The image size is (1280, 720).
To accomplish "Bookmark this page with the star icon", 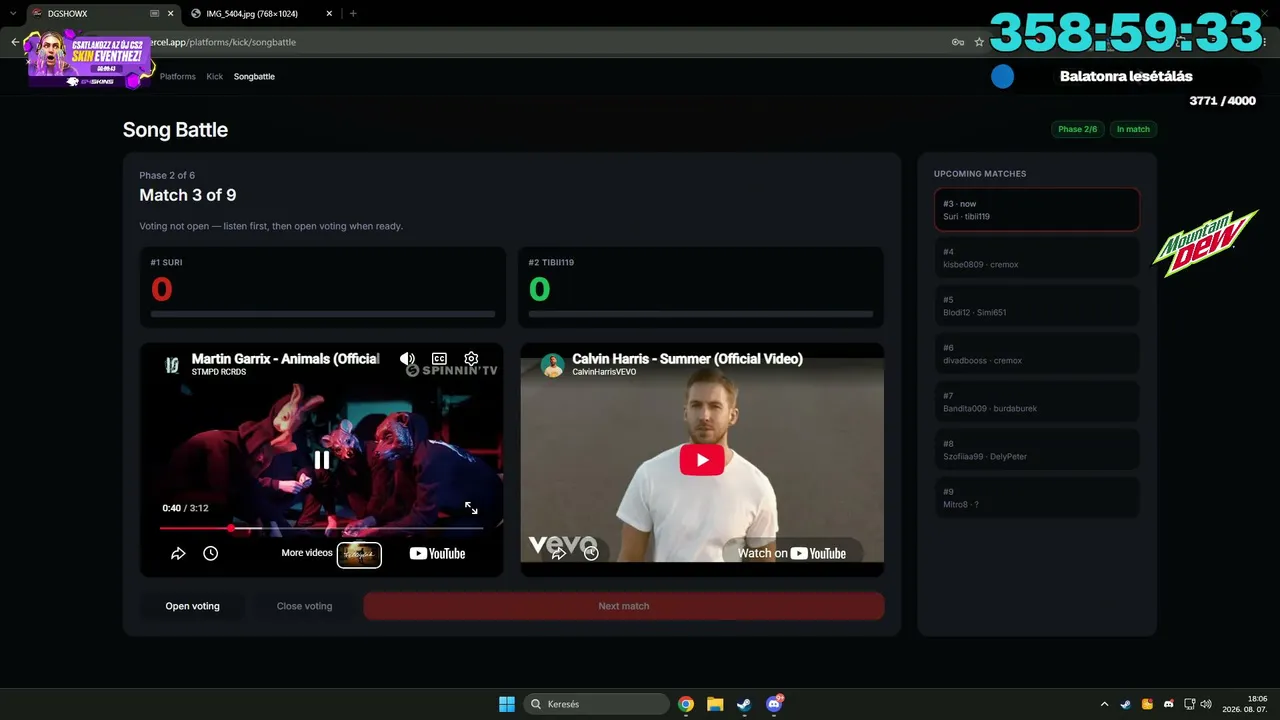I will [979, 42].
